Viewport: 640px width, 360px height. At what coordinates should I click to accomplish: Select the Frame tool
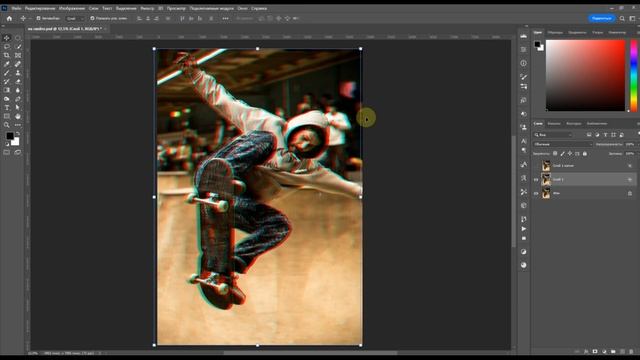tap(18, 55)
